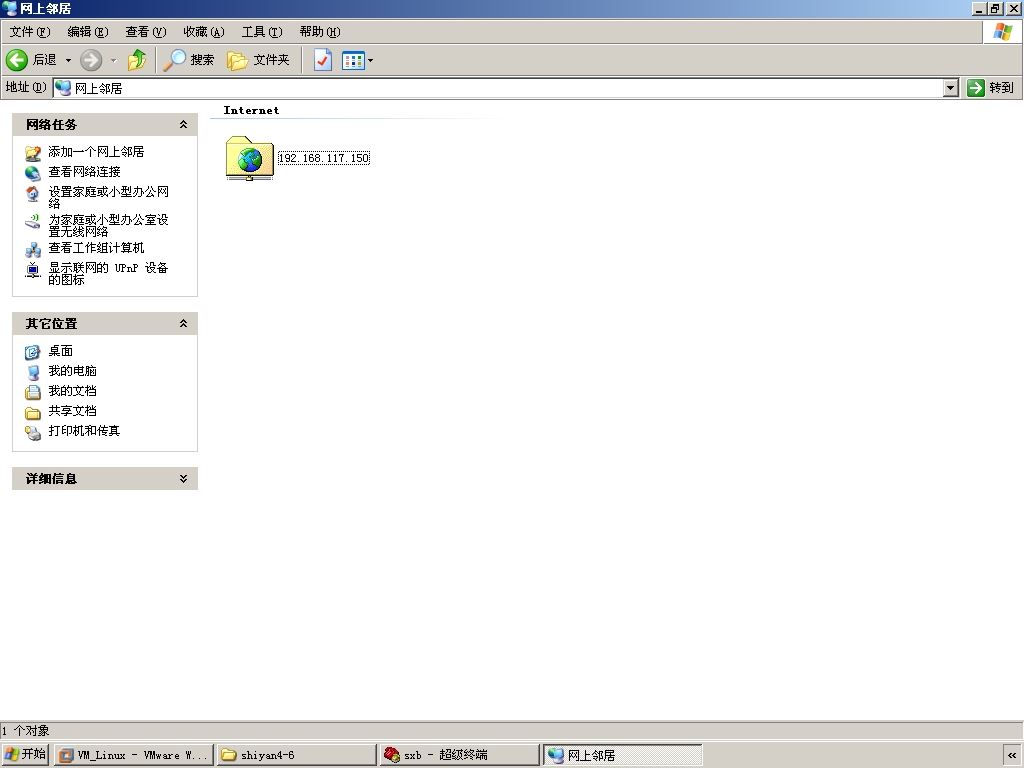Collapse the 其它位置 panel chevron
The height and width of the screenshot is (768, 1024).
click(184, 323)
